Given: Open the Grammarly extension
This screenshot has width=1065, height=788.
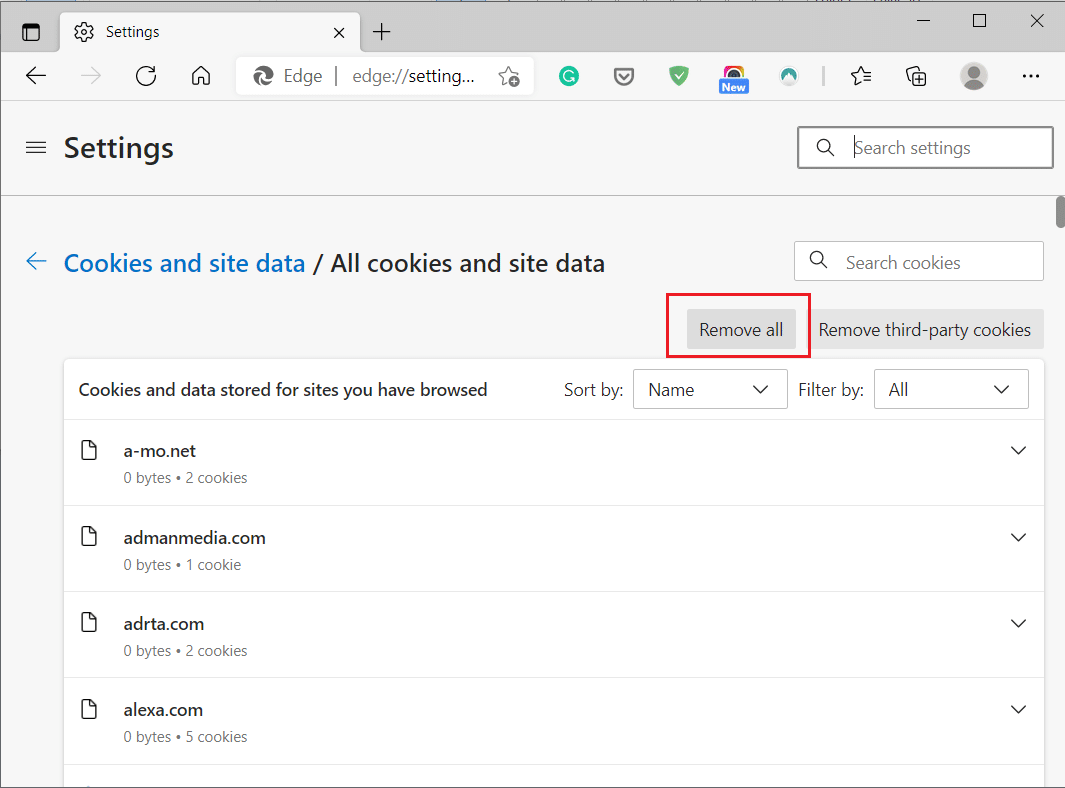Looking at the screenshot, I should coord(569,76).
